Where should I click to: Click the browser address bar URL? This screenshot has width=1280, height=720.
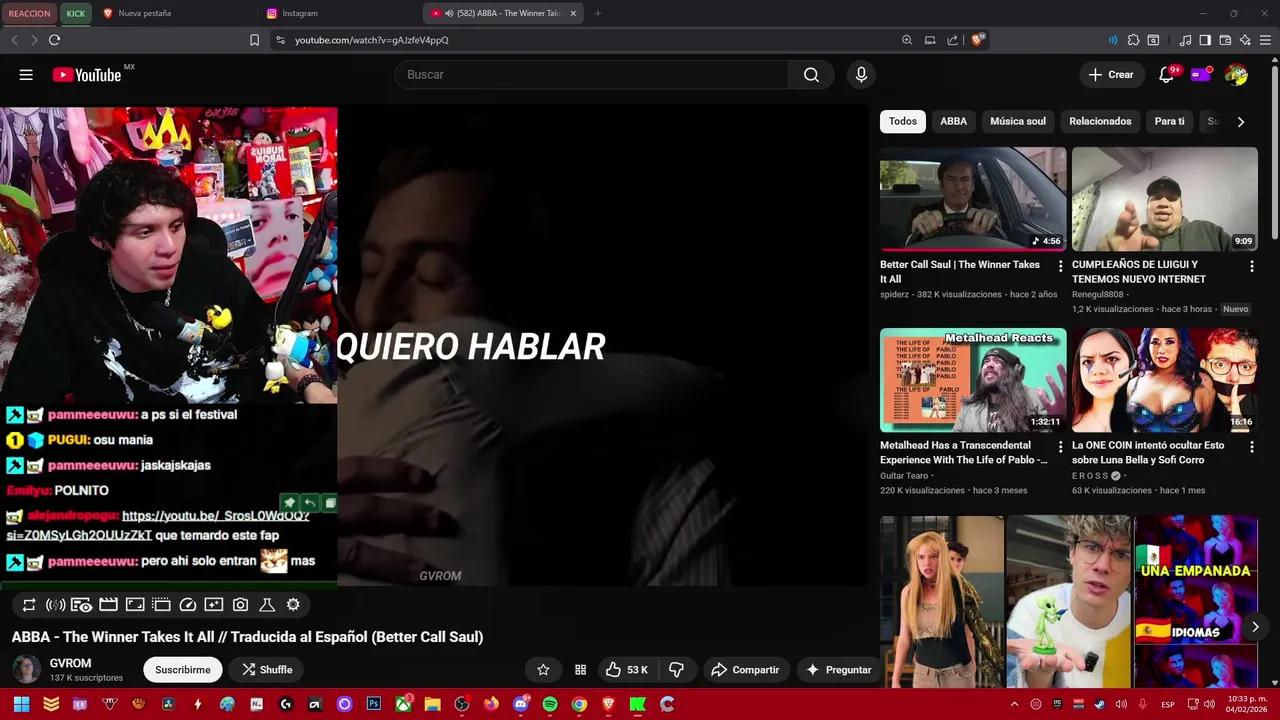371,40
